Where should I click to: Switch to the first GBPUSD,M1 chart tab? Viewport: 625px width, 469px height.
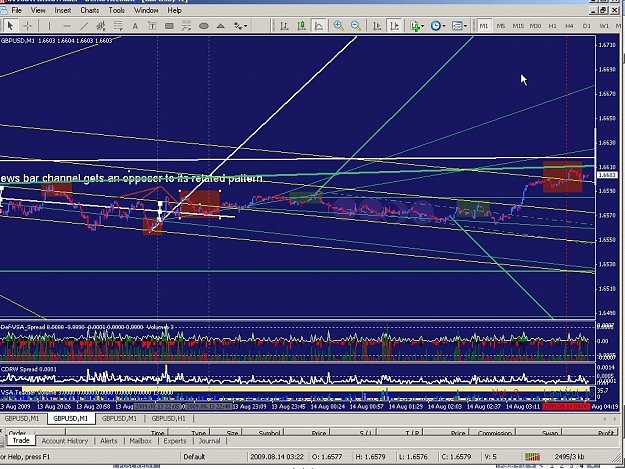22,418
